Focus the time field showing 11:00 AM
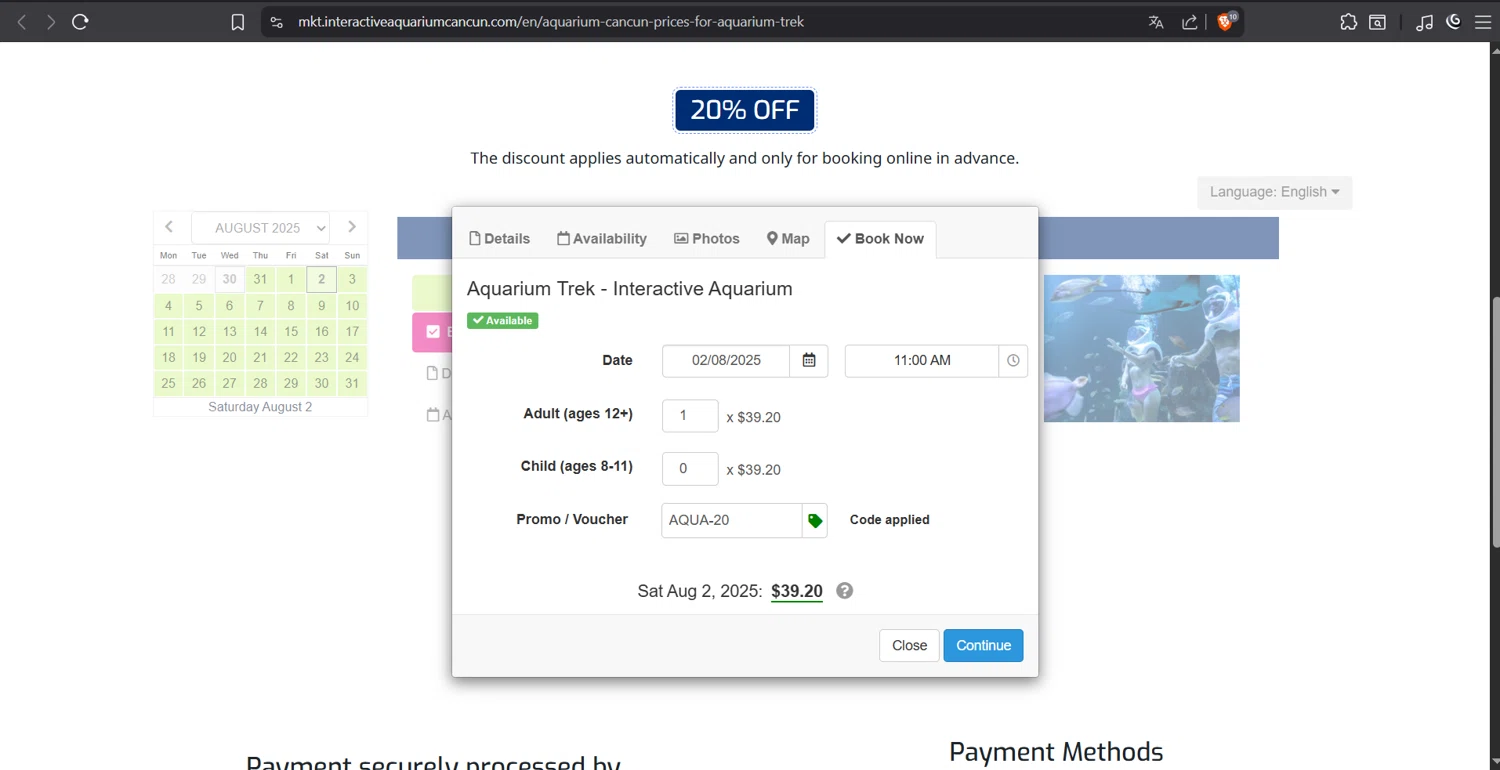 click(x=922, y=360)
